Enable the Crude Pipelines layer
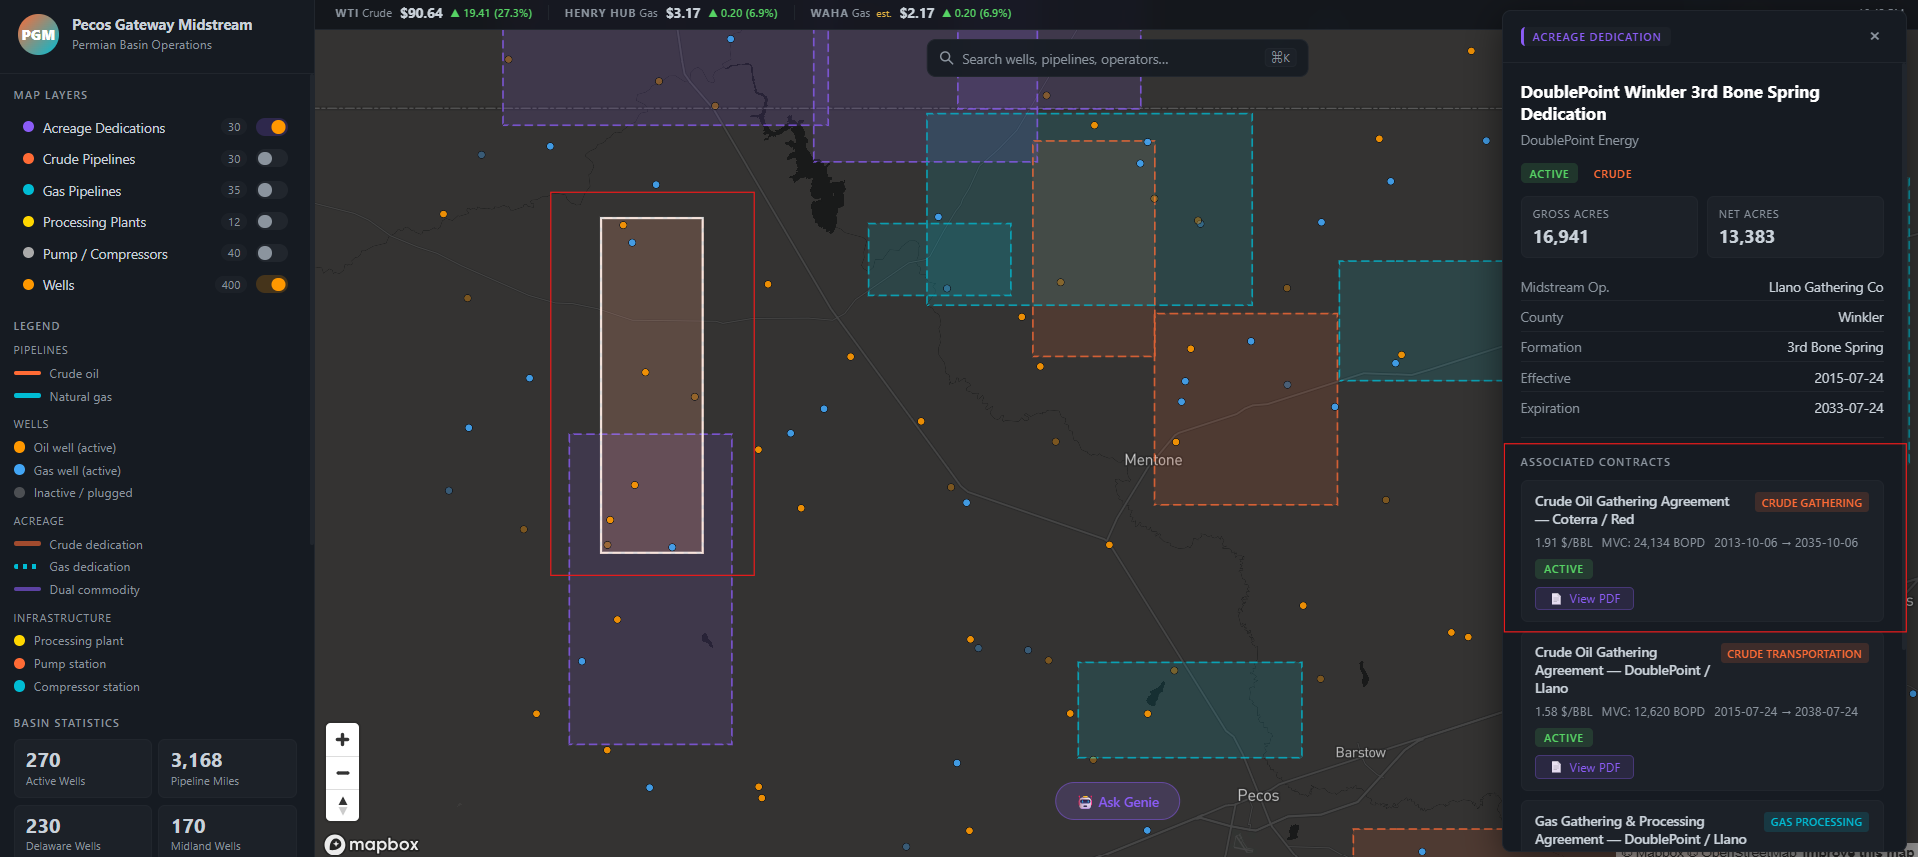1918x857 pixels. [271, 159]
